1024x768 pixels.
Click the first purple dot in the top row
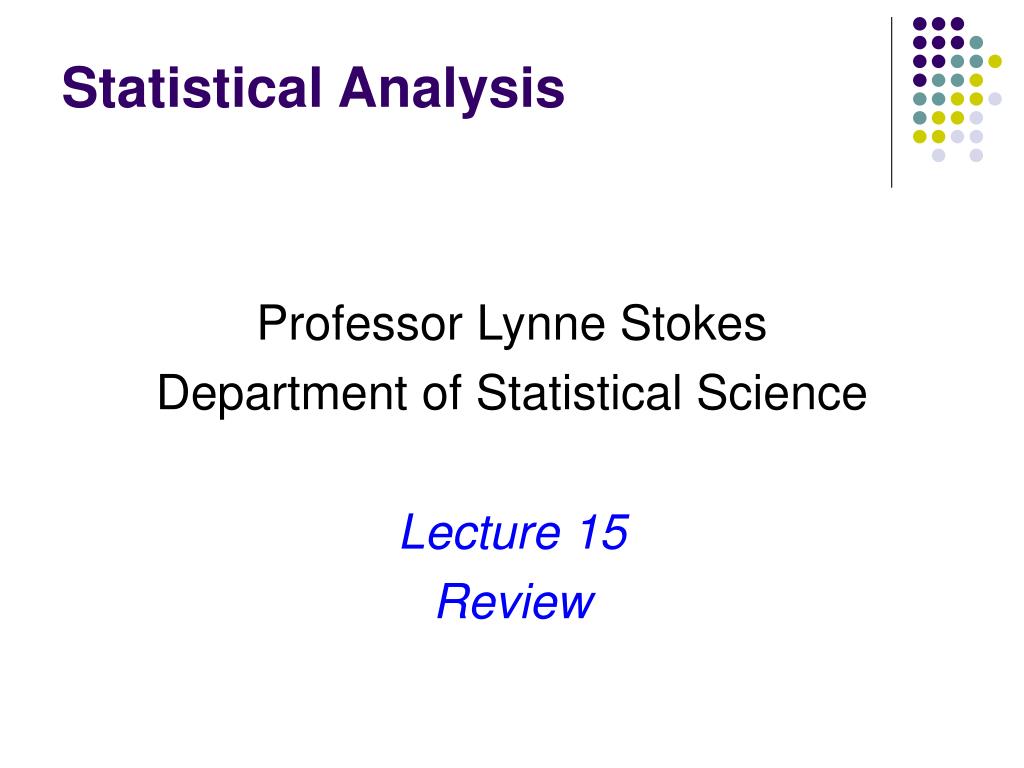point(920,24)
